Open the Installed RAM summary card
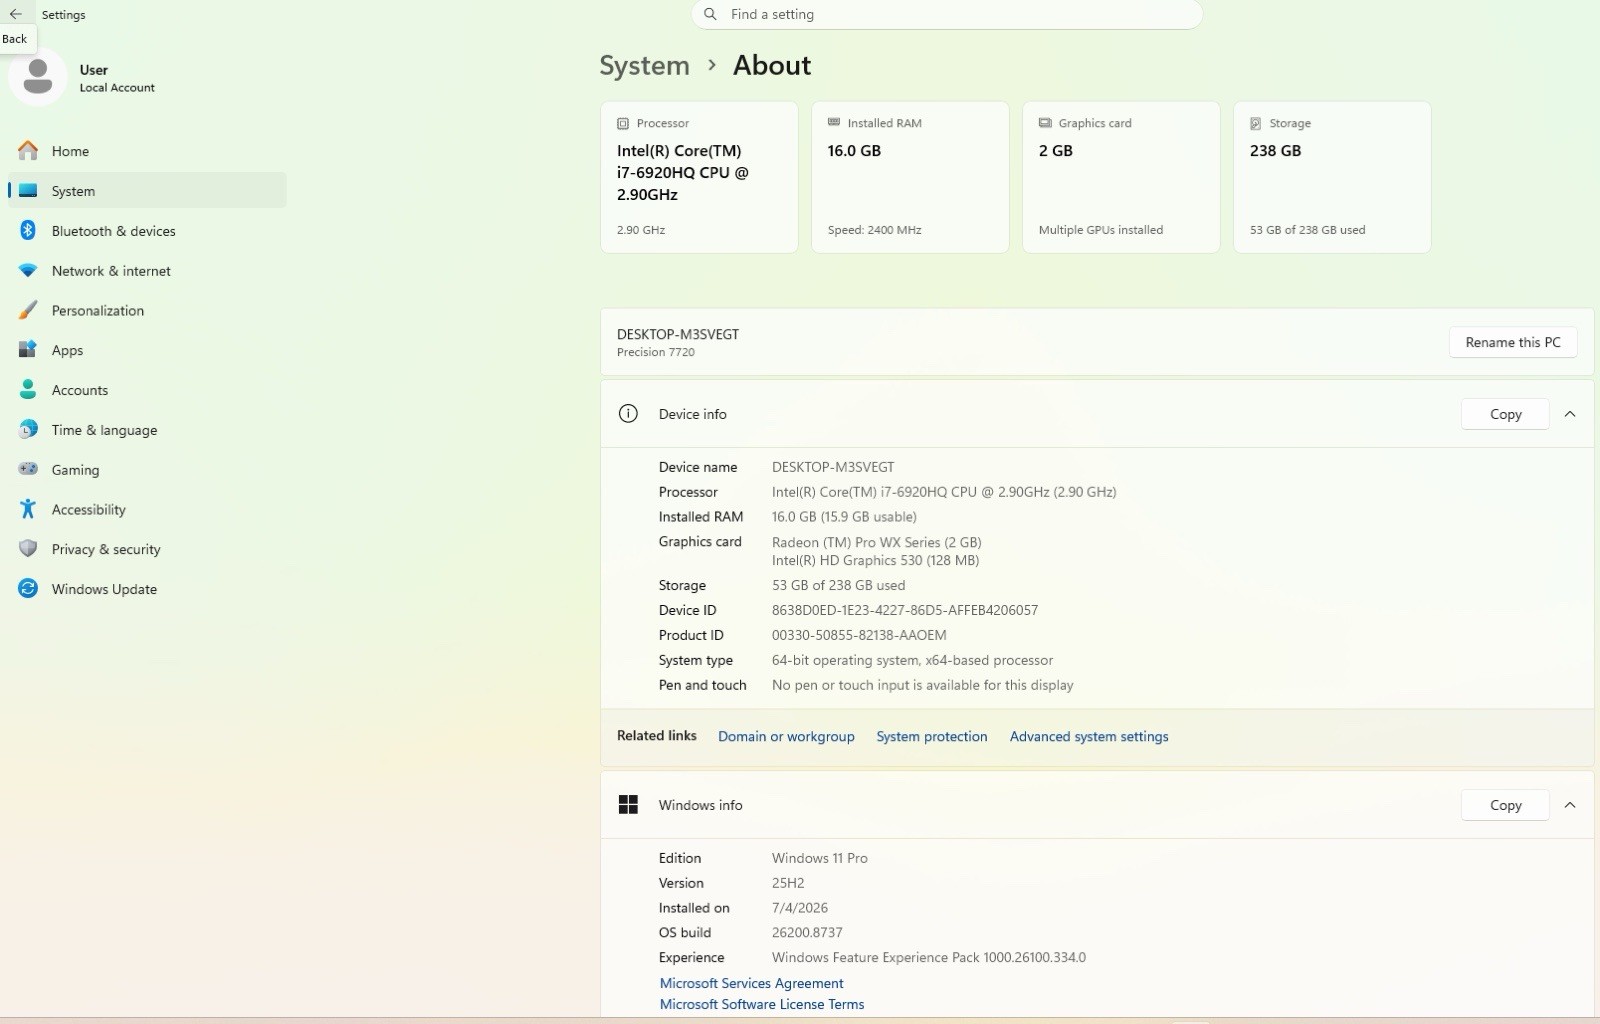Screen dimensions: 1600x1024 [x=910, y=177]
